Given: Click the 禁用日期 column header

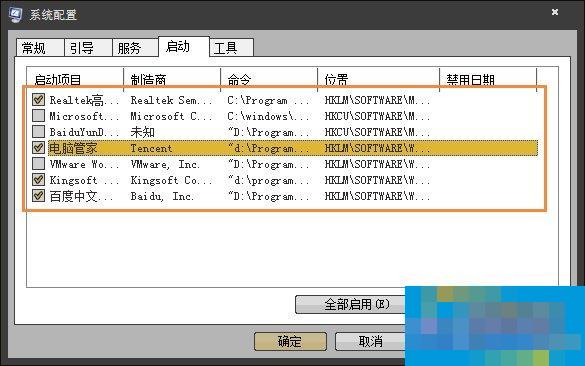Looking at the screenshot, I should pyautogui.click(x=488, y=79).
